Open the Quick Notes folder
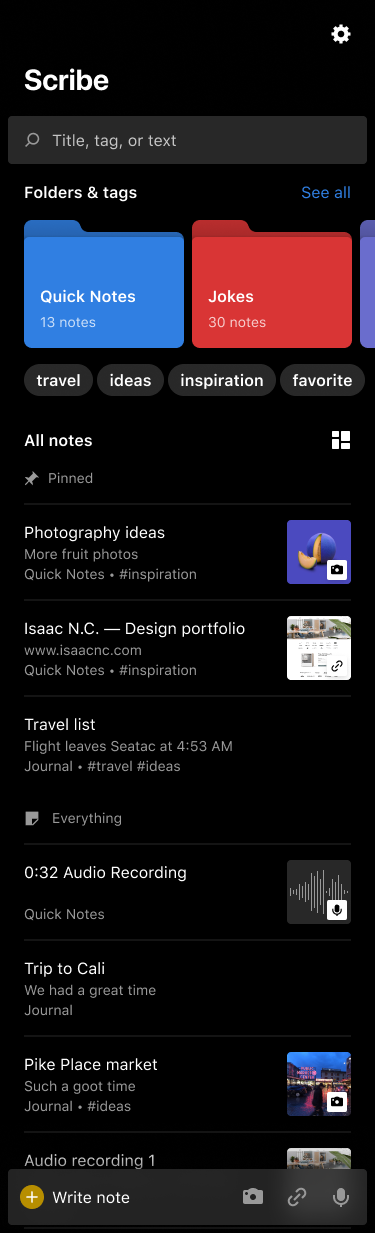This screenshot has height=1233, width=375. tap(104, 284)
